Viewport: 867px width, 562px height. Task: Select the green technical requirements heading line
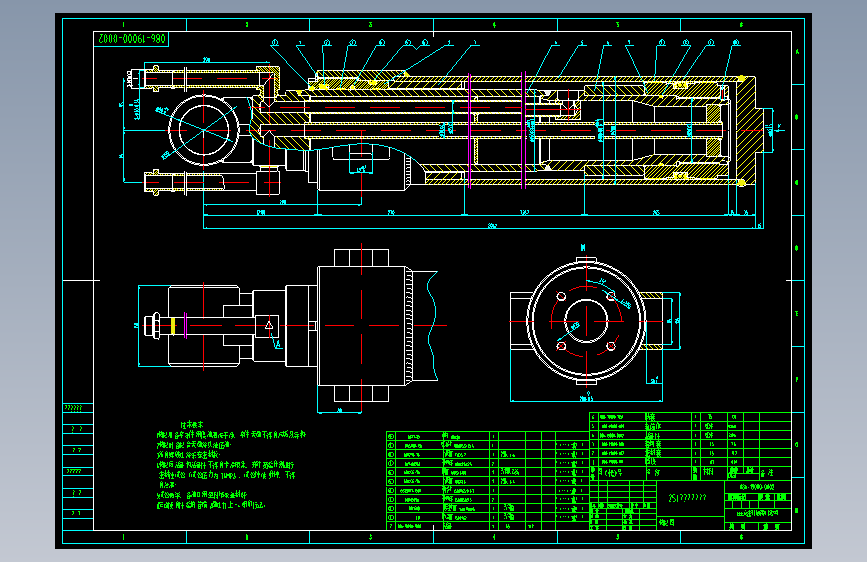(191, 424)
